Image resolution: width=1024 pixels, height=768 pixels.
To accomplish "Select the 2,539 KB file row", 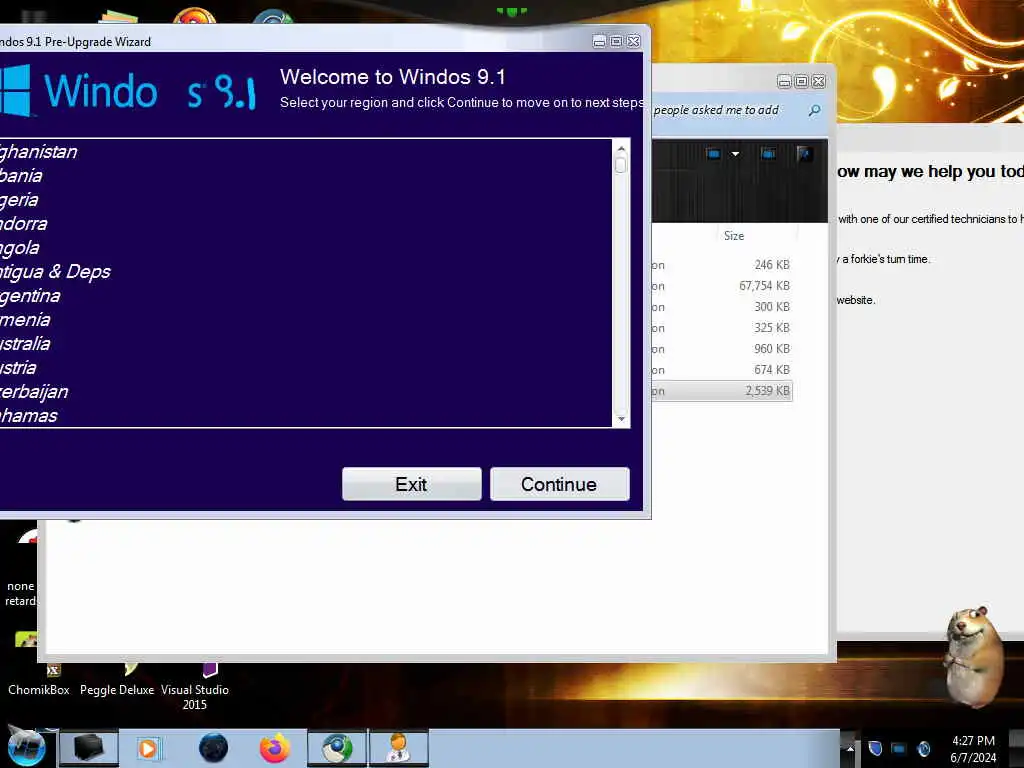I will (x=722, y=391).
